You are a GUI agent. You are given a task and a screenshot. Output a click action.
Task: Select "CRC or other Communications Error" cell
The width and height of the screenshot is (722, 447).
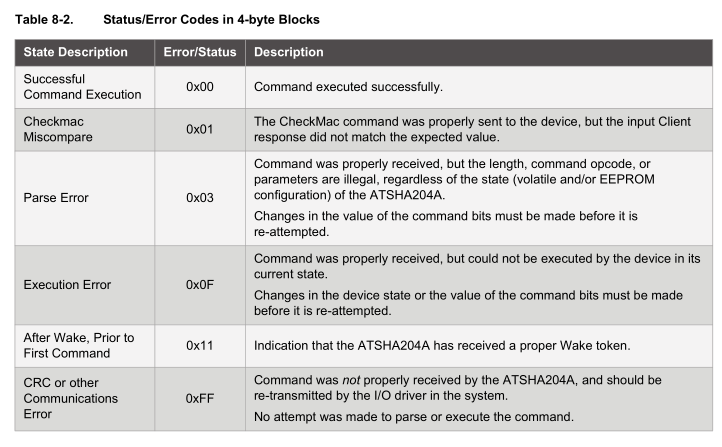[70, 398]
